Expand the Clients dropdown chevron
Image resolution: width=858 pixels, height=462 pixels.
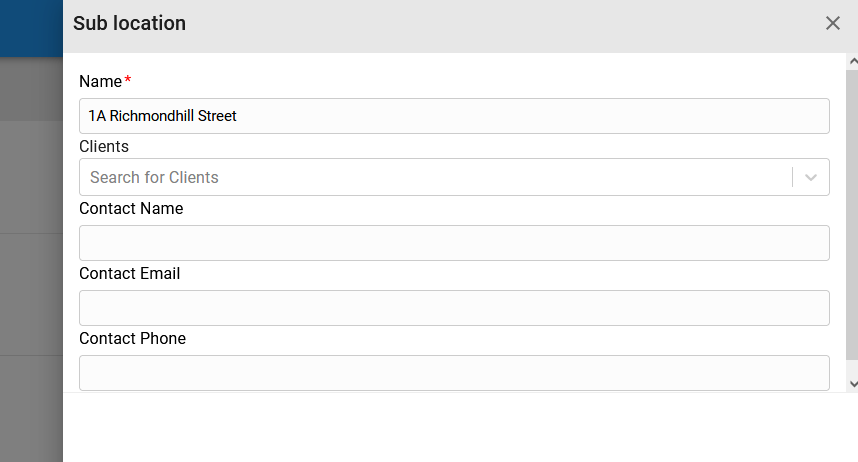click(811, 177)
